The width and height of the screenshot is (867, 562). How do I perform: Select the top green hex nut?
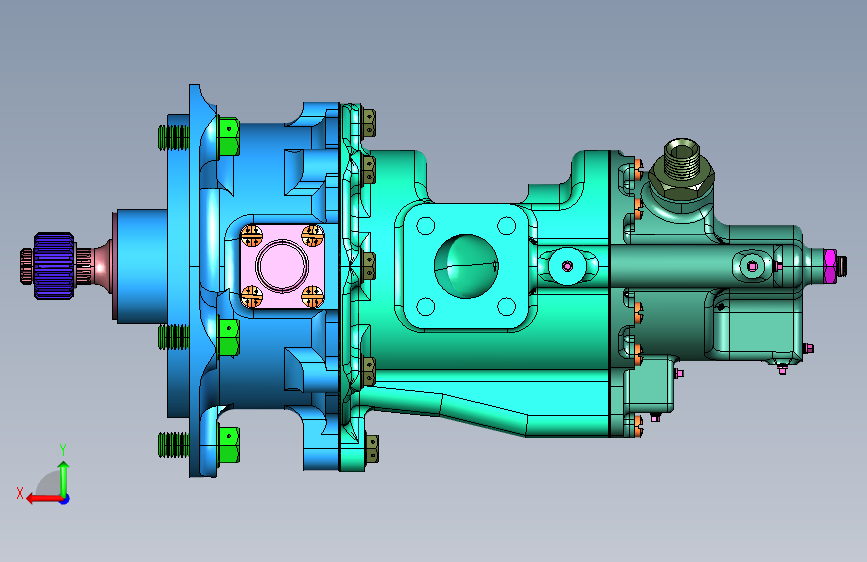[229, 136]
